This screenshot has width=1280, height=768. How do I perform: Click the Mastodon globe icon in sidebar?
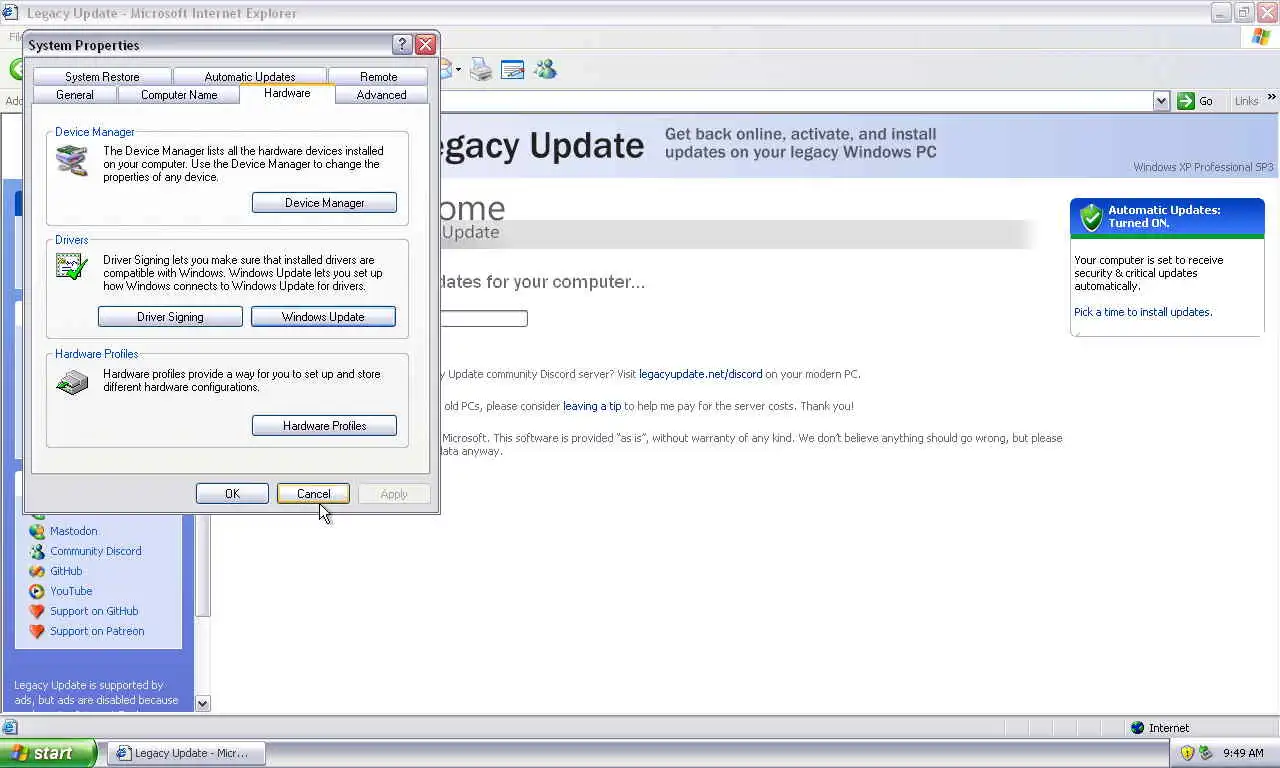point(37,531)
